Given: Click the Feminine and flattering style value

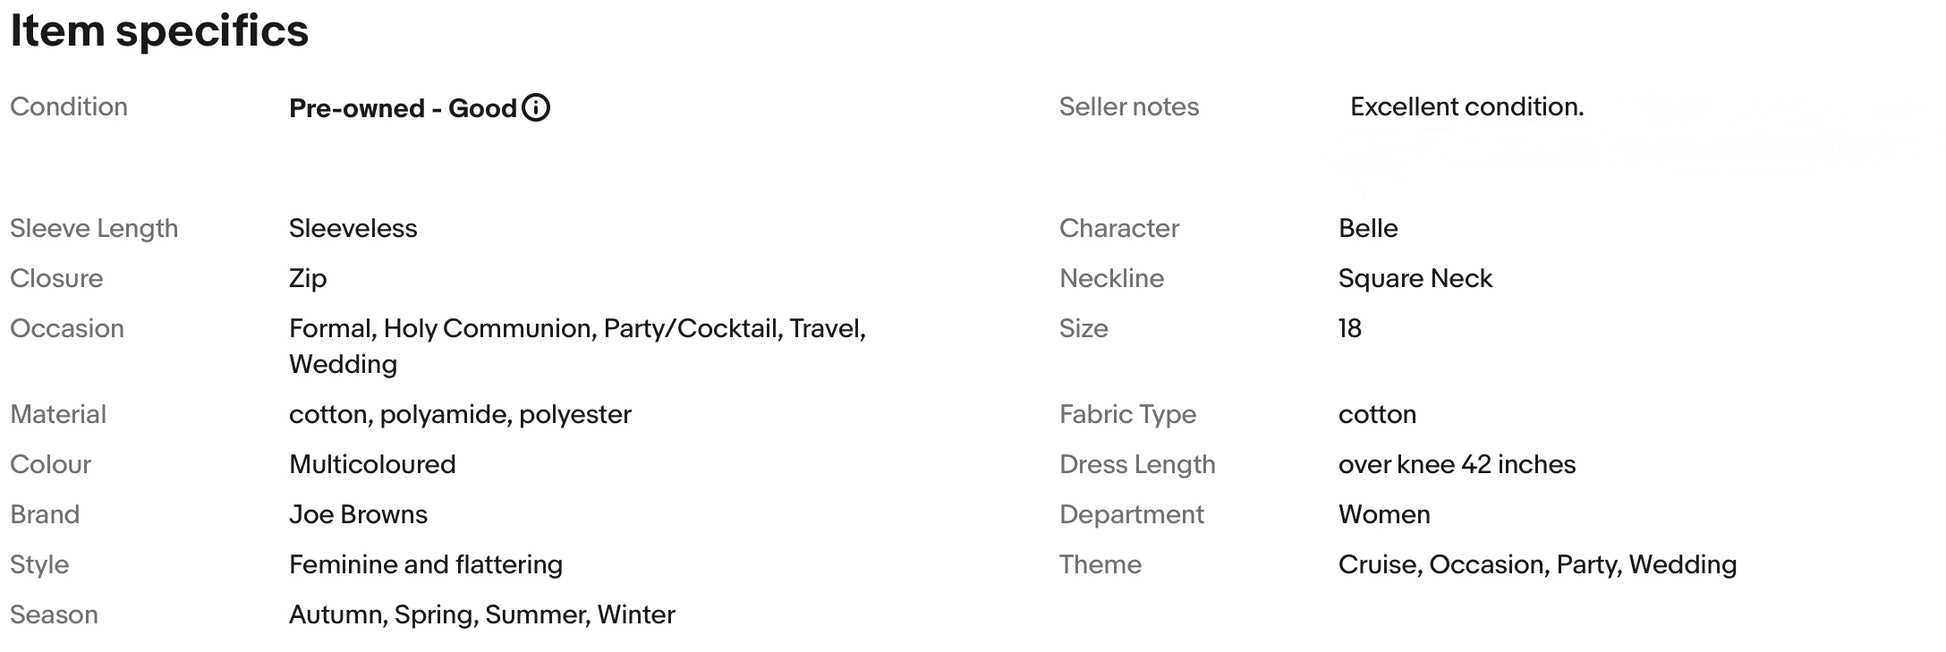Looking at the screenshot, I should pyautogui.click(x=425, y=564).
